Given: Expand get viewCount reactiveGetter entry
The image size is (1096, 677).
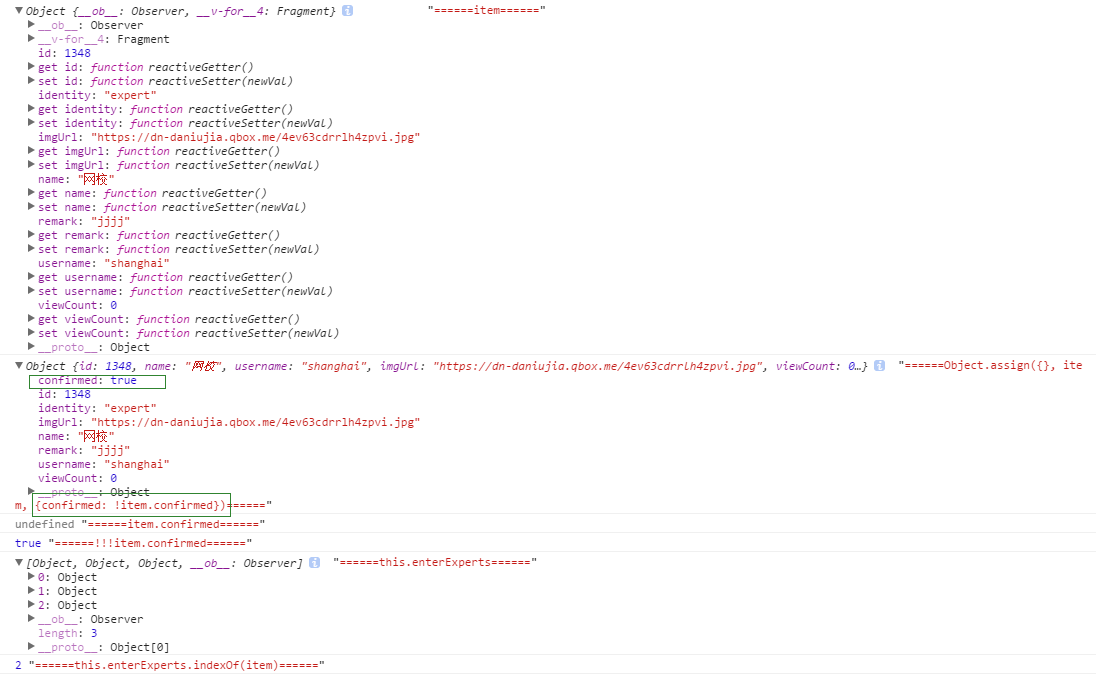Looking at the screenshot, I should [31, 319].
